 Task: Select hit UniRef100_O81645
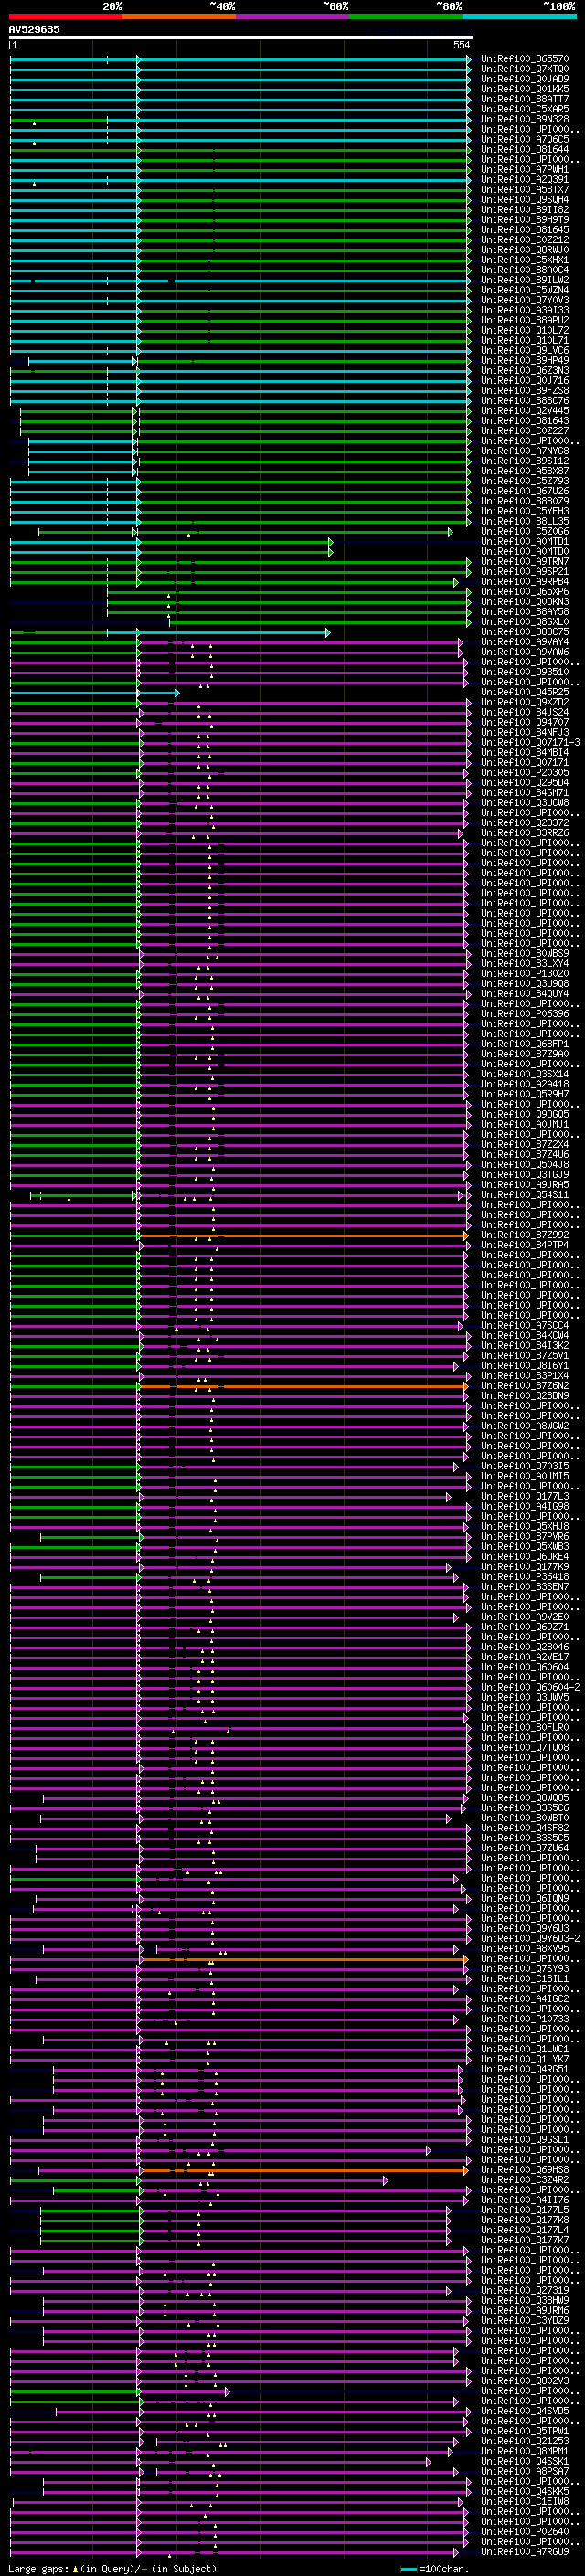click(525, 230)
